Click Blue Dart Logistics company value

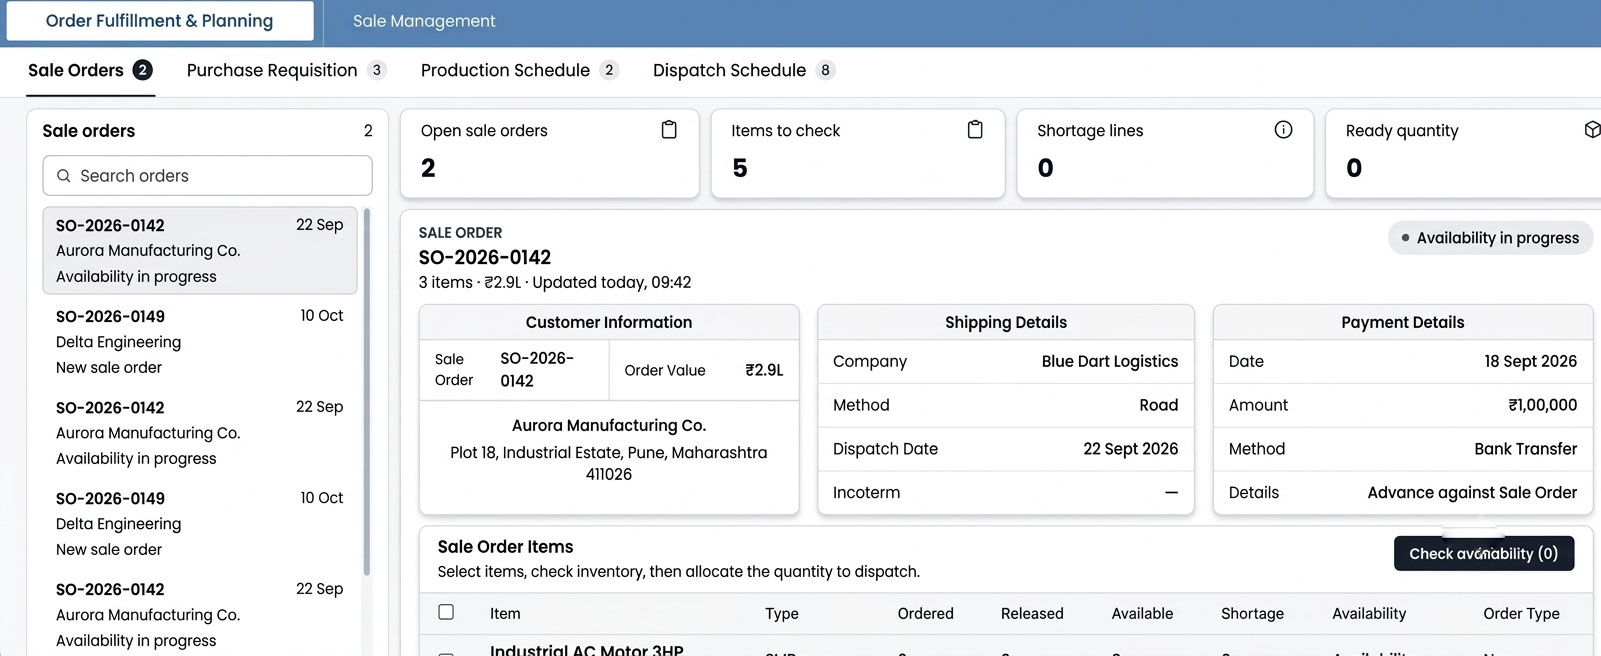pyautogui.click(x=1110, y=362)
